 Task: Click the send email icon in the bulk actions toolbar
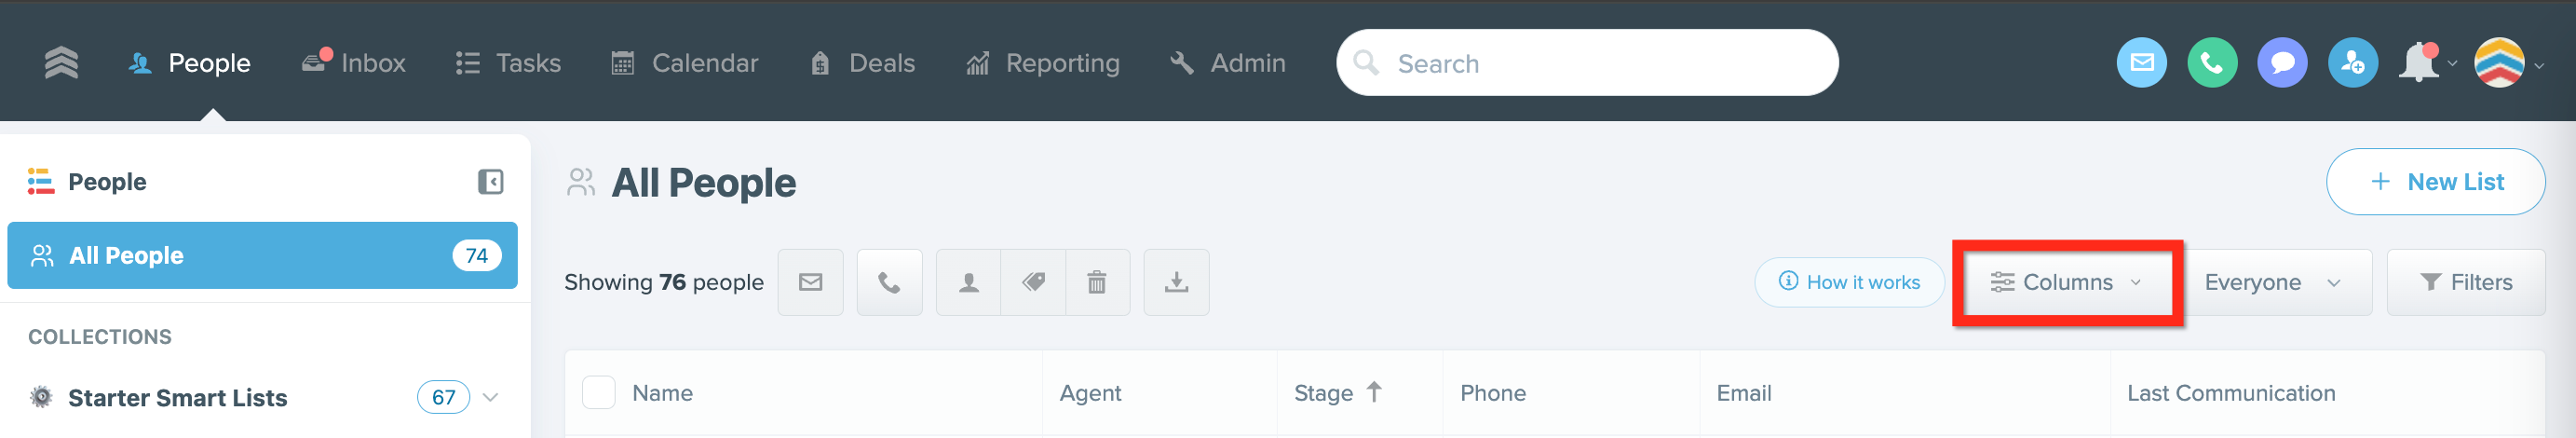tap(810, 282)
